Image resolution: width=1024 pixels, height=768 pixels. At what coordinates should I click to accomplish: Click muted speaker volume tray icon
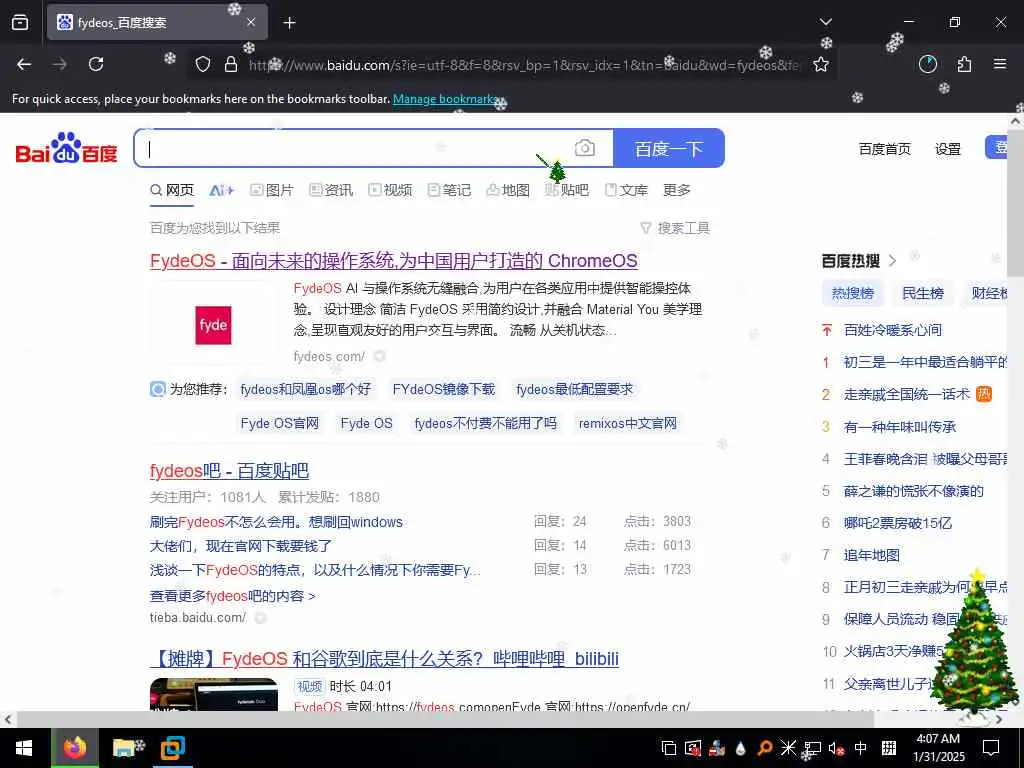point(836,748)
